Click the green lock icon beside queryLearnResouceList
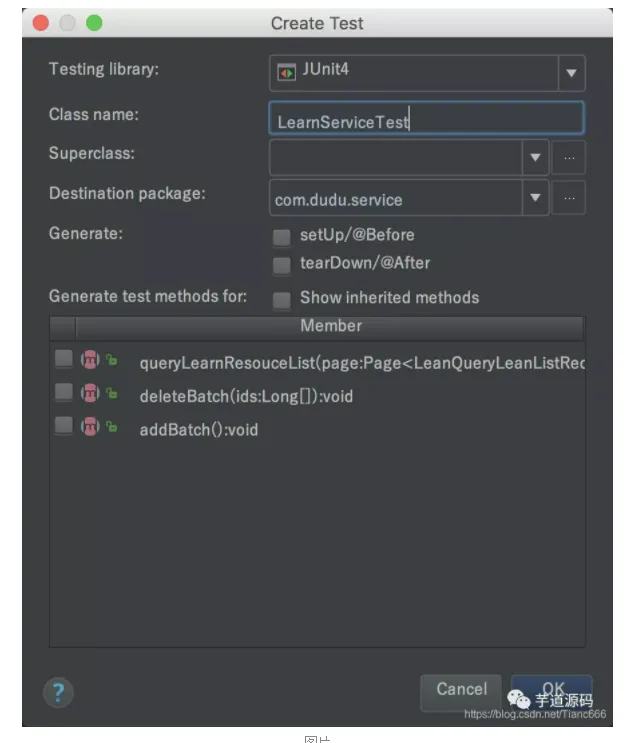 point(111,360)
